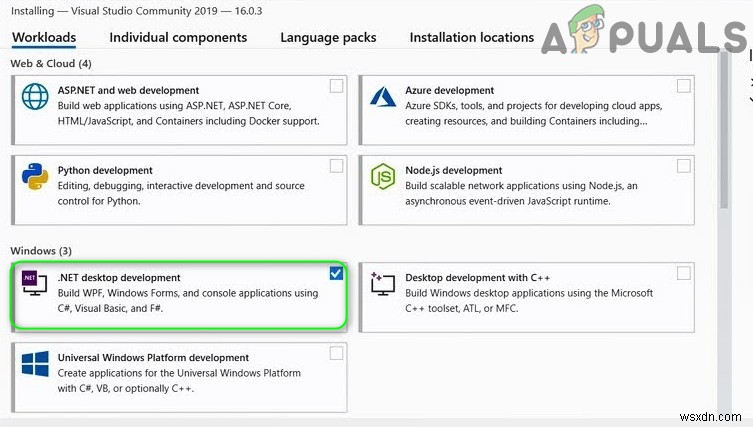Click the 'Build WPF, Windows Forms' description text

tap(188, 300)
